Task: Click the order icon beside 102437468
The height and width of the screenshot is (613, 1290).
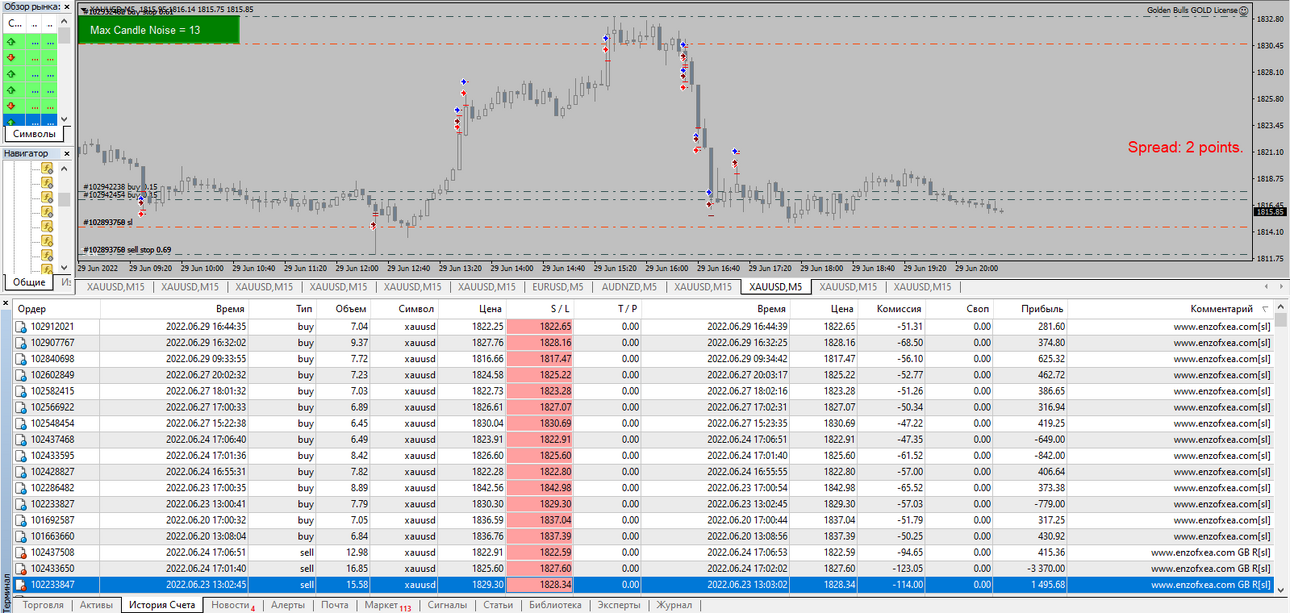Action: pyautogui.click(x=21, y=439)
